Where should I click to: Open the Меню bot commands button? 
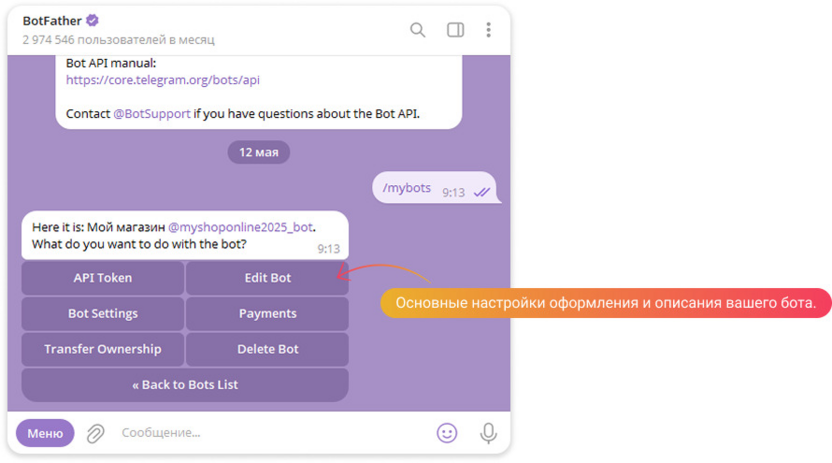(x=45, y=433)
